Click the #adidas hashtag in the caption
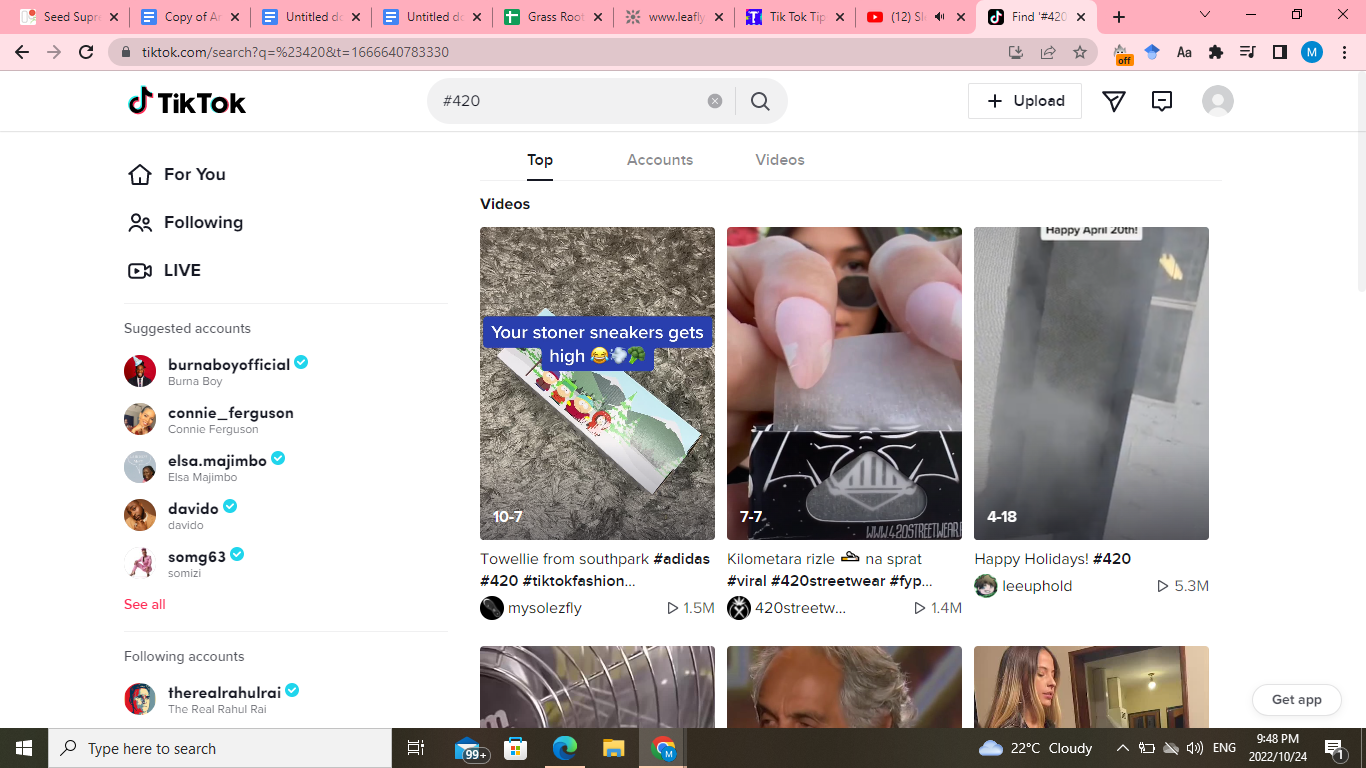 pyautogui.click(x=682, y=559)
